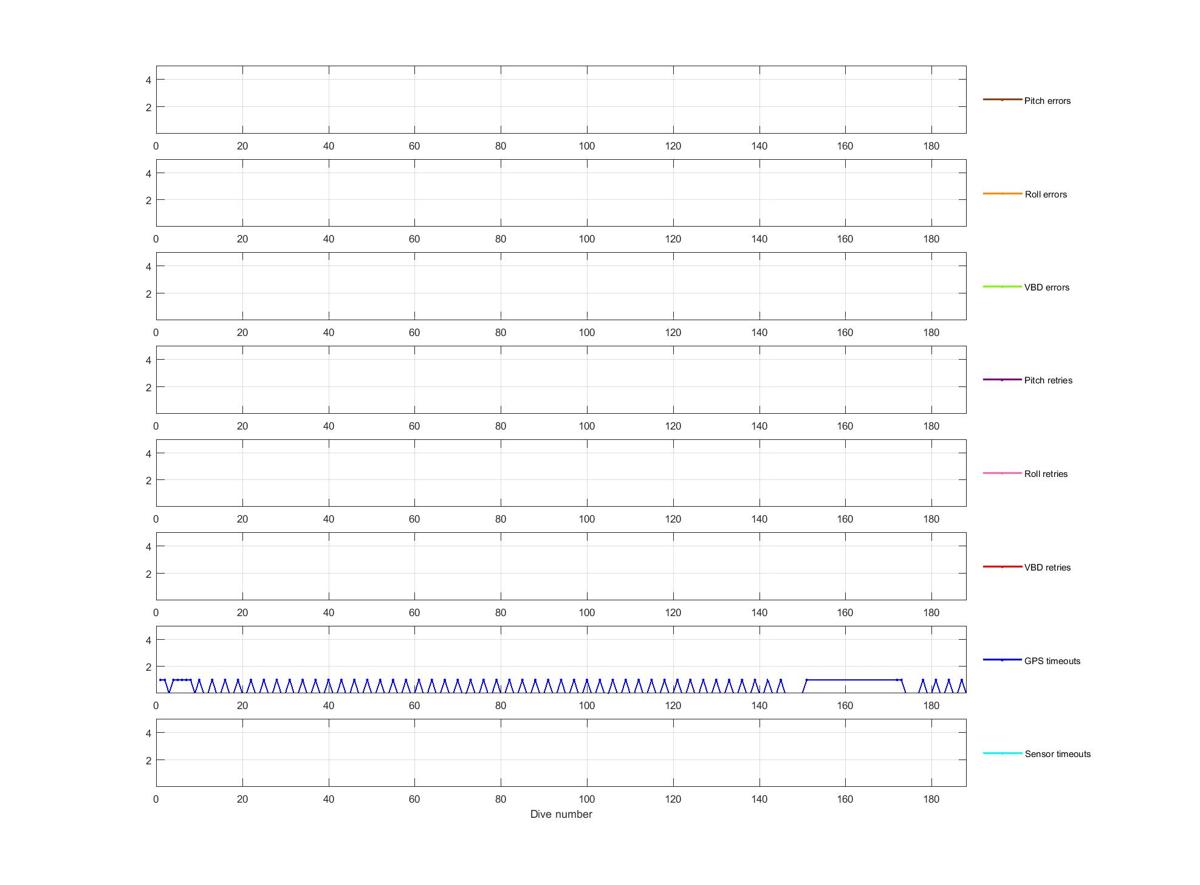The image size is (1200, 885).
Task: Click the Pitch retries legend label
Action: (x=1048, y=381)
